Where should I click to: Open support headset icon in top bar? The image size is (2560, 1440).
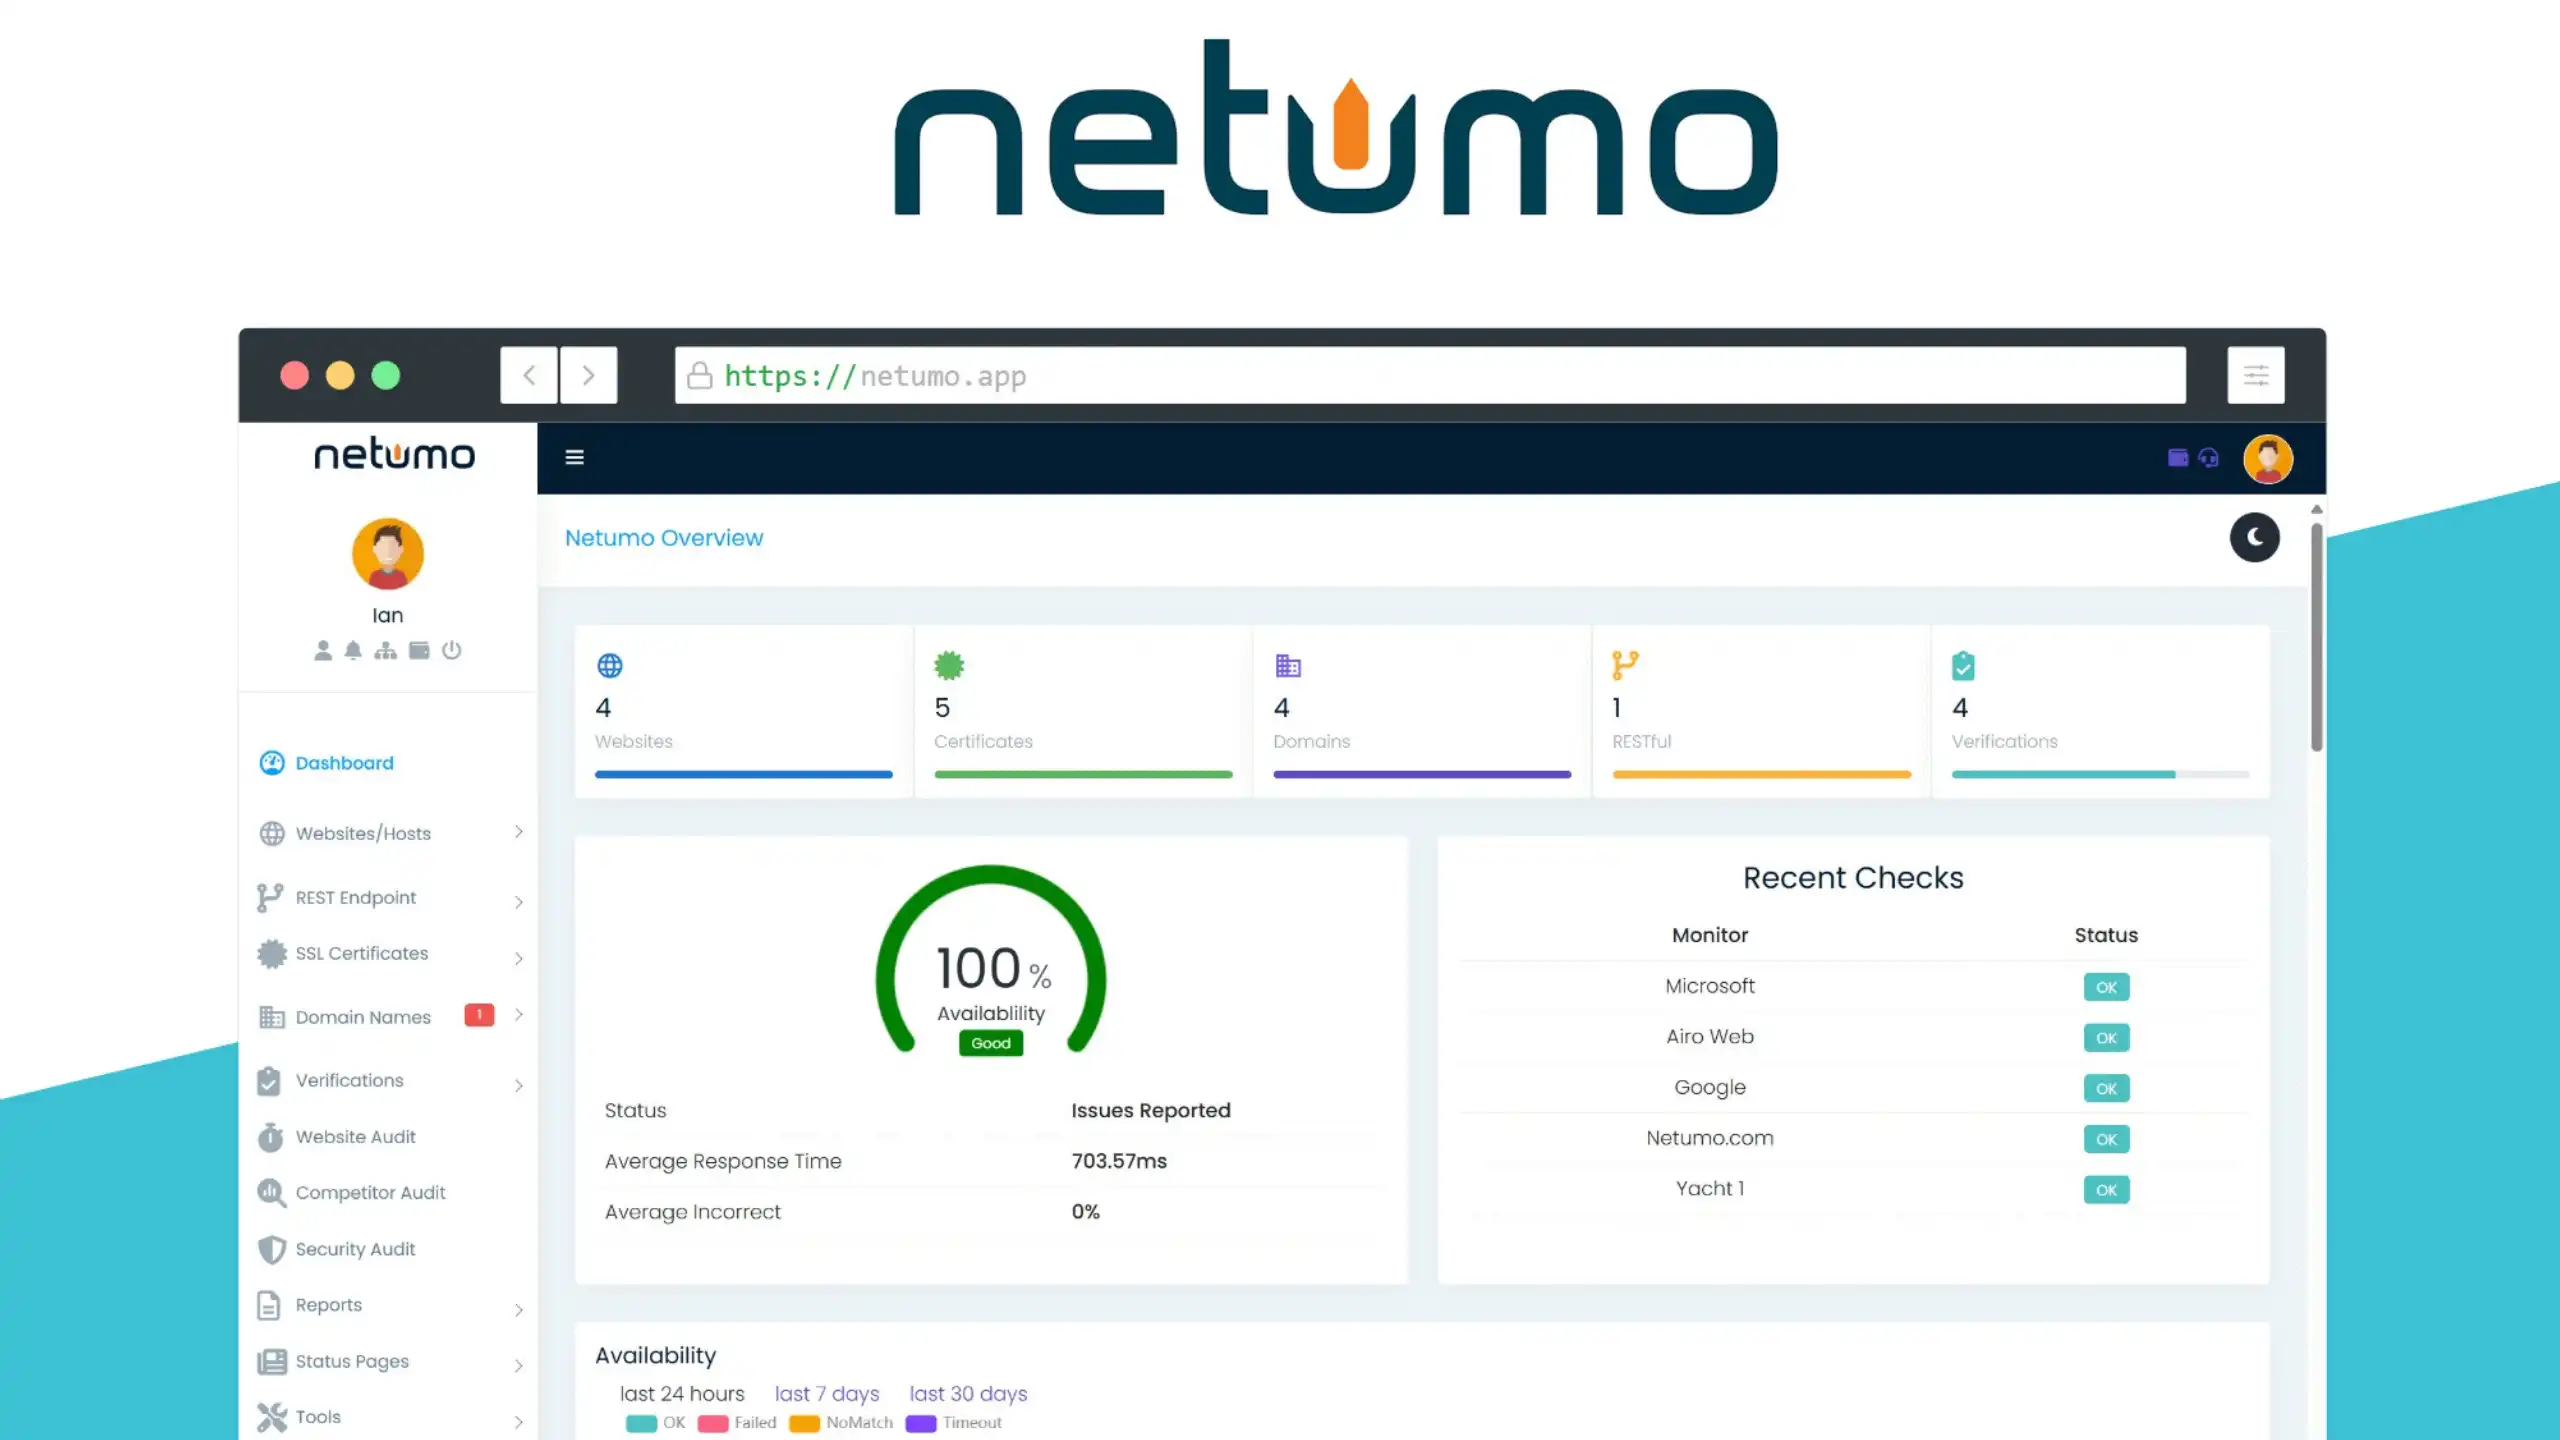2208,458
